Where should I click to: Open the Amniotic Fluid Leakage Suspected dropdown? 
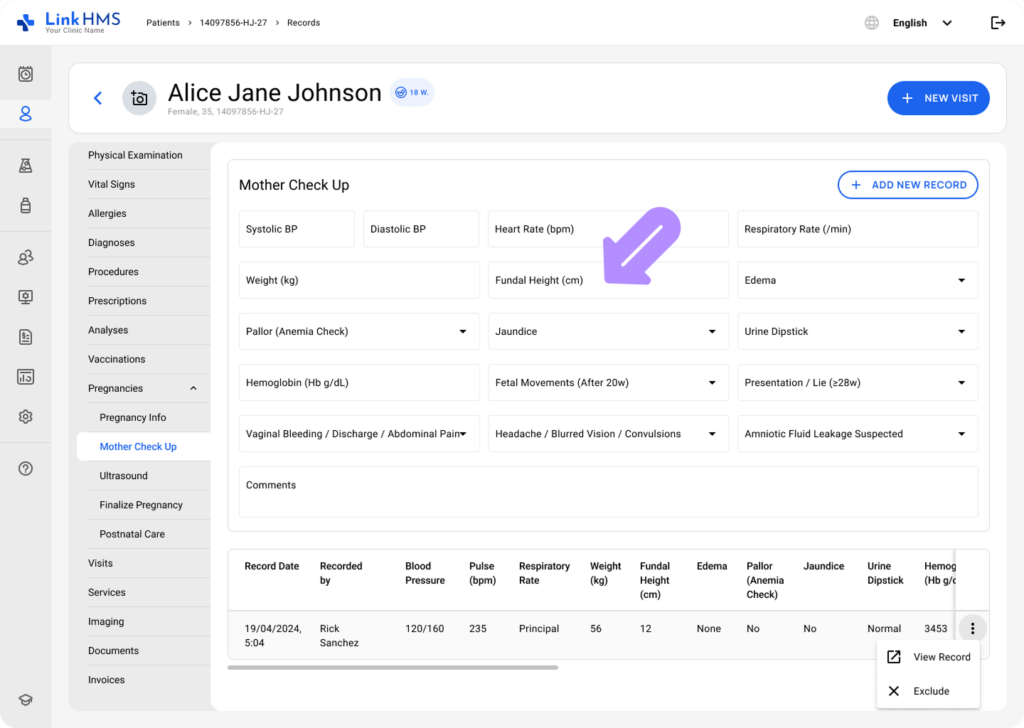857,434
